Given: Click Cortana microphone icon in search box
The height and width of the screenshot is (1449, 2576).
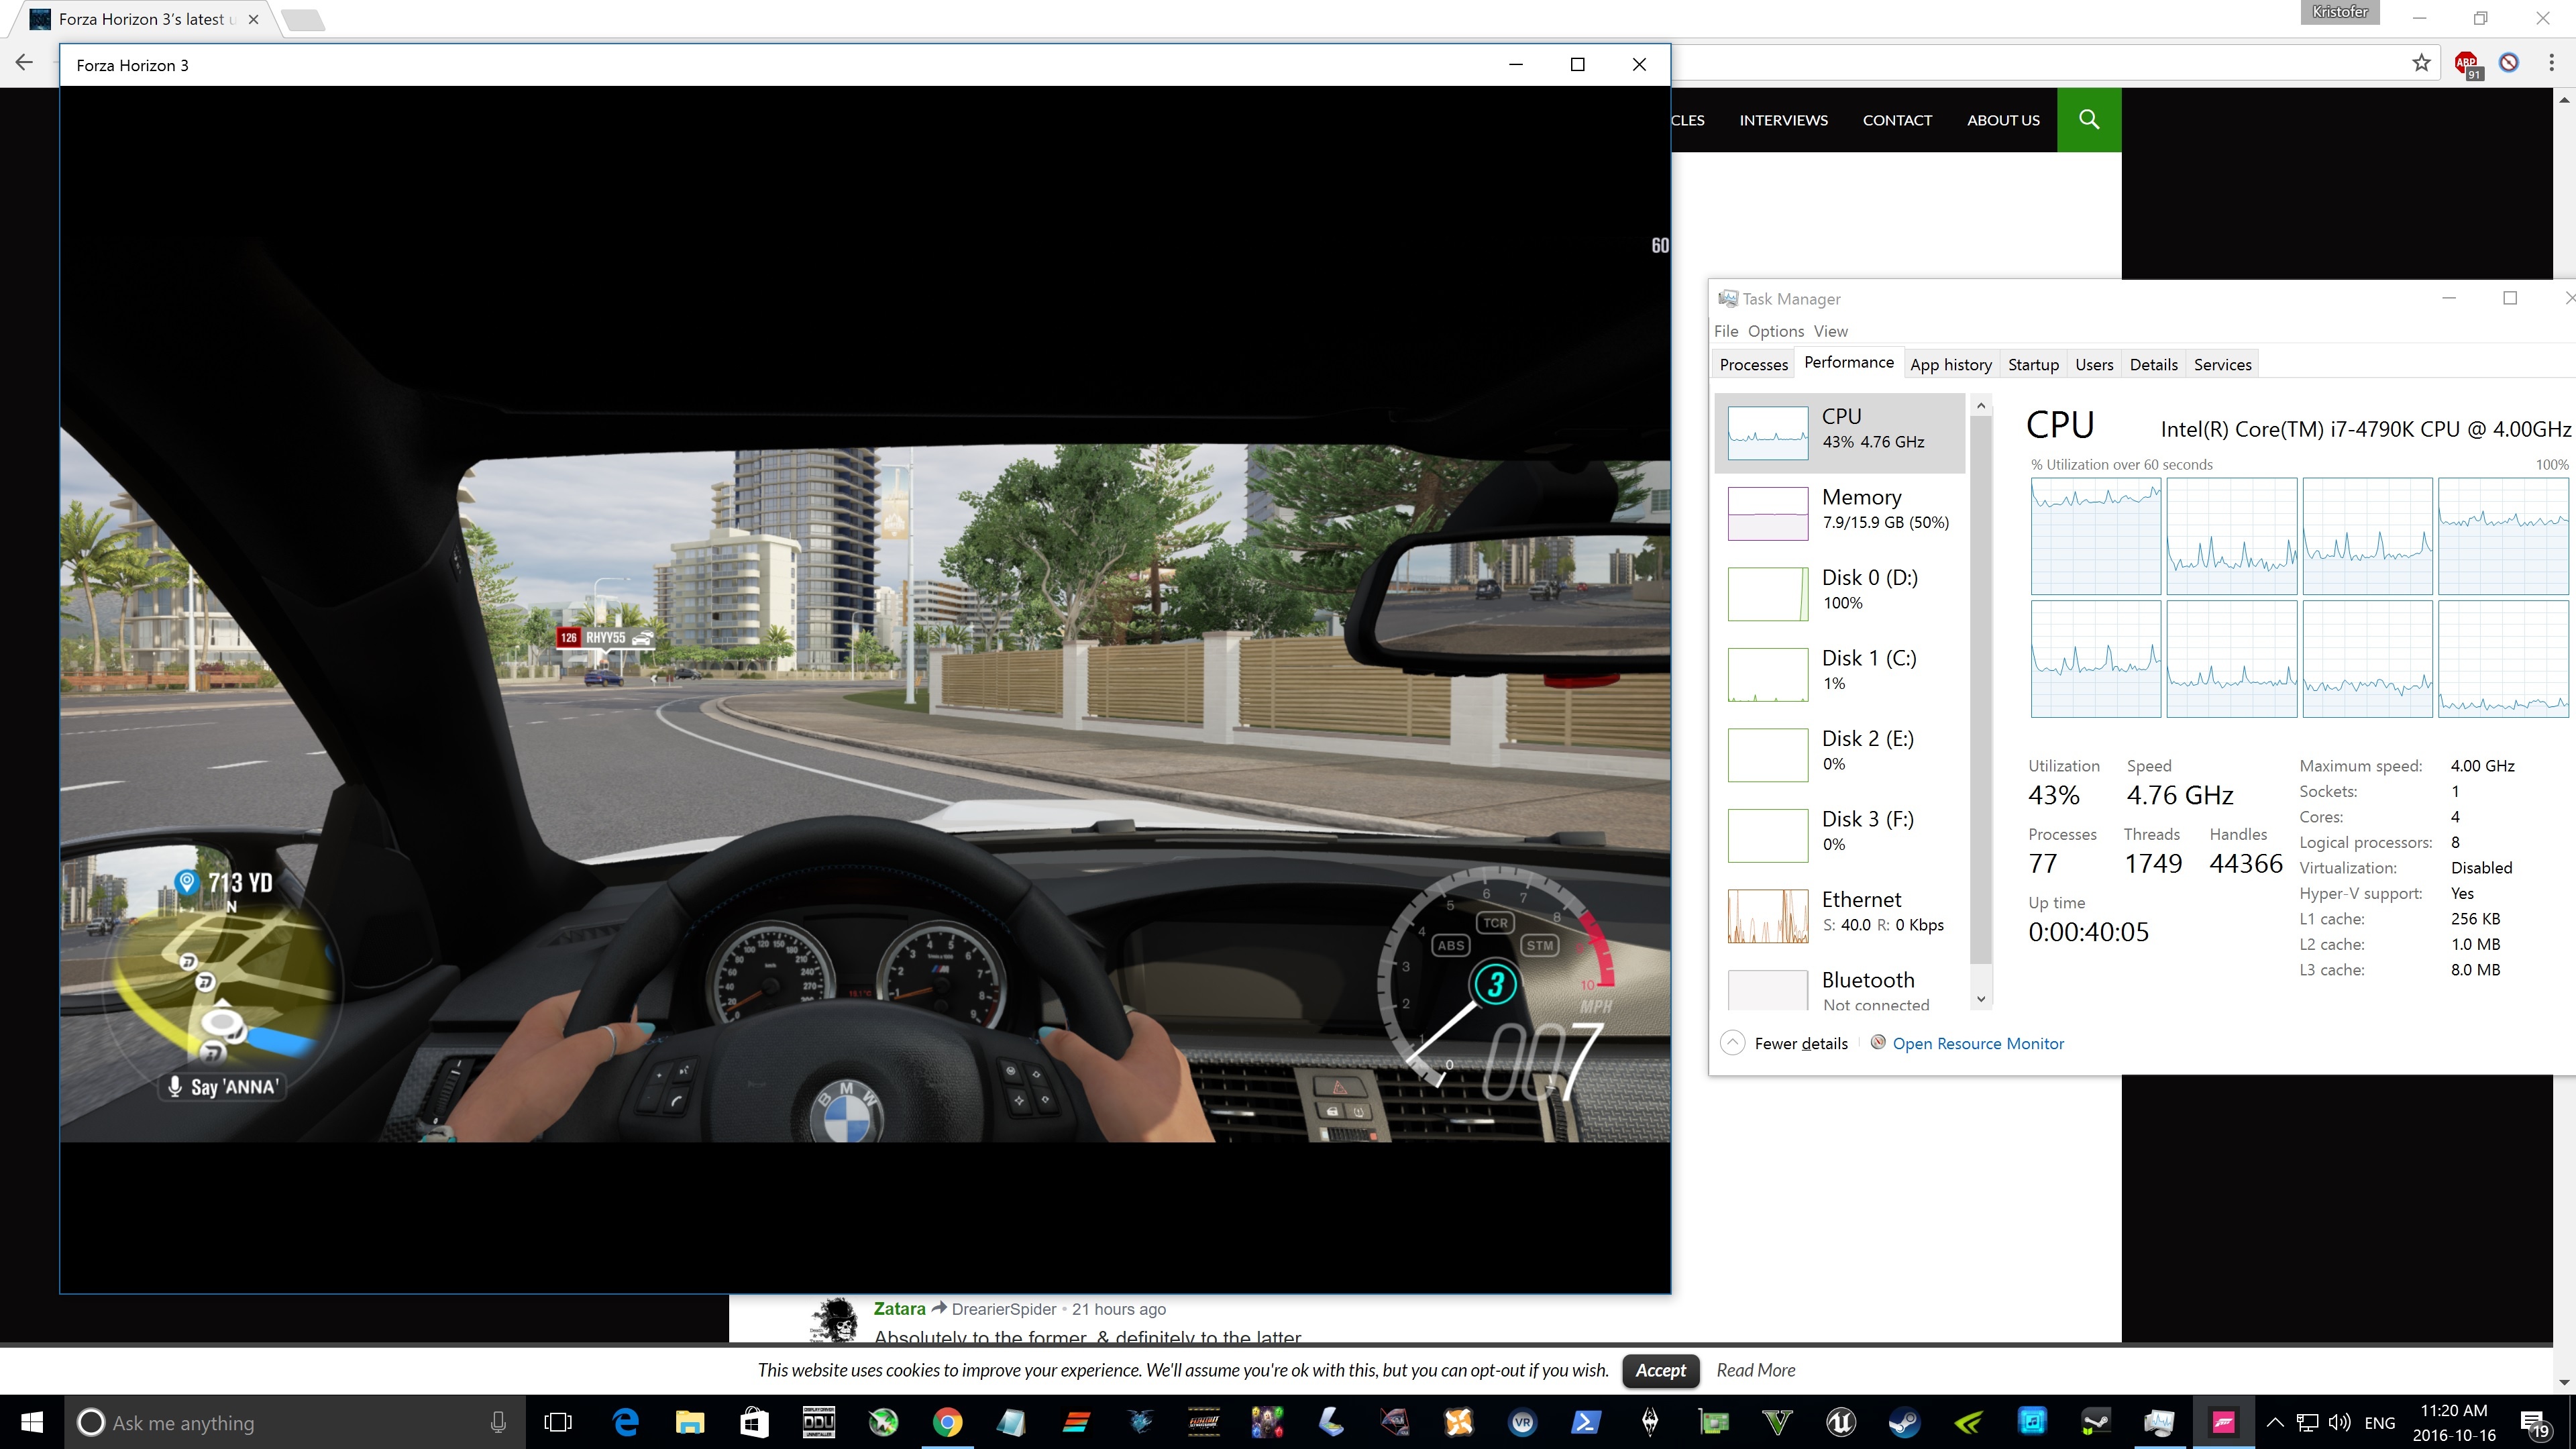Looking at the screenshot, I should point(498,1422).
